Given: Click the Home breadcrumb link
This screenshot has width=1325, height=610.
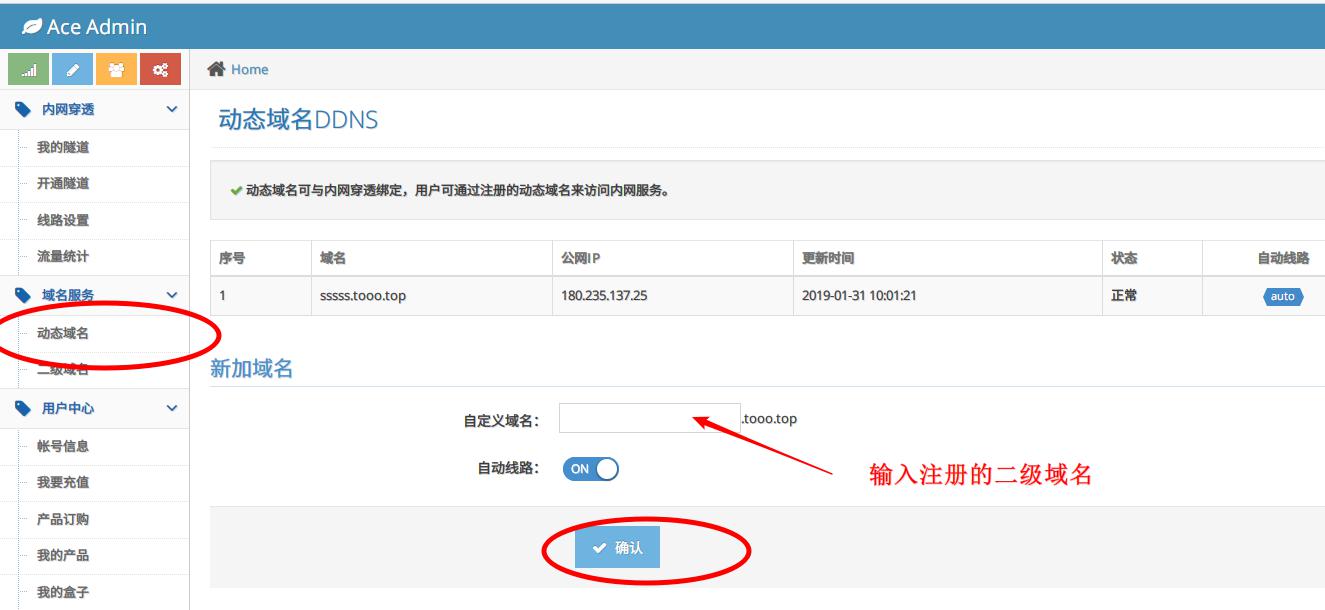Looking at the screenshot, I should 249,69.
